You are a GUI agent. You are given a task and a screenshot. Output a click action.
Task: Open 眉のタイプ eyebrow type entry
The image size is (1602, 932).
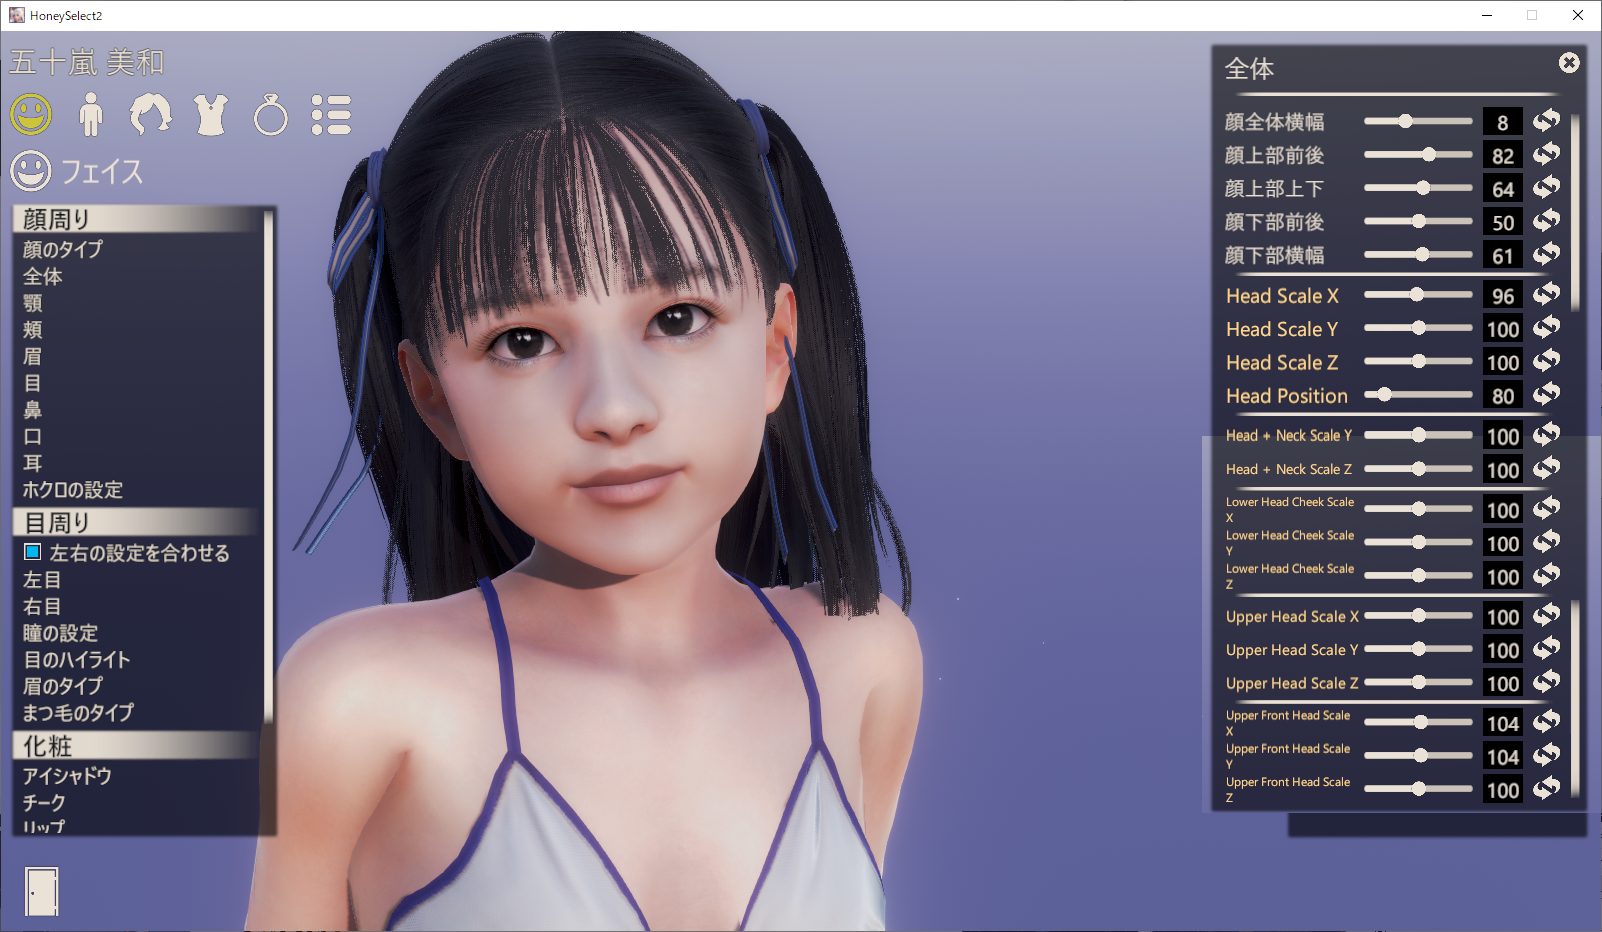pos(63,686)
